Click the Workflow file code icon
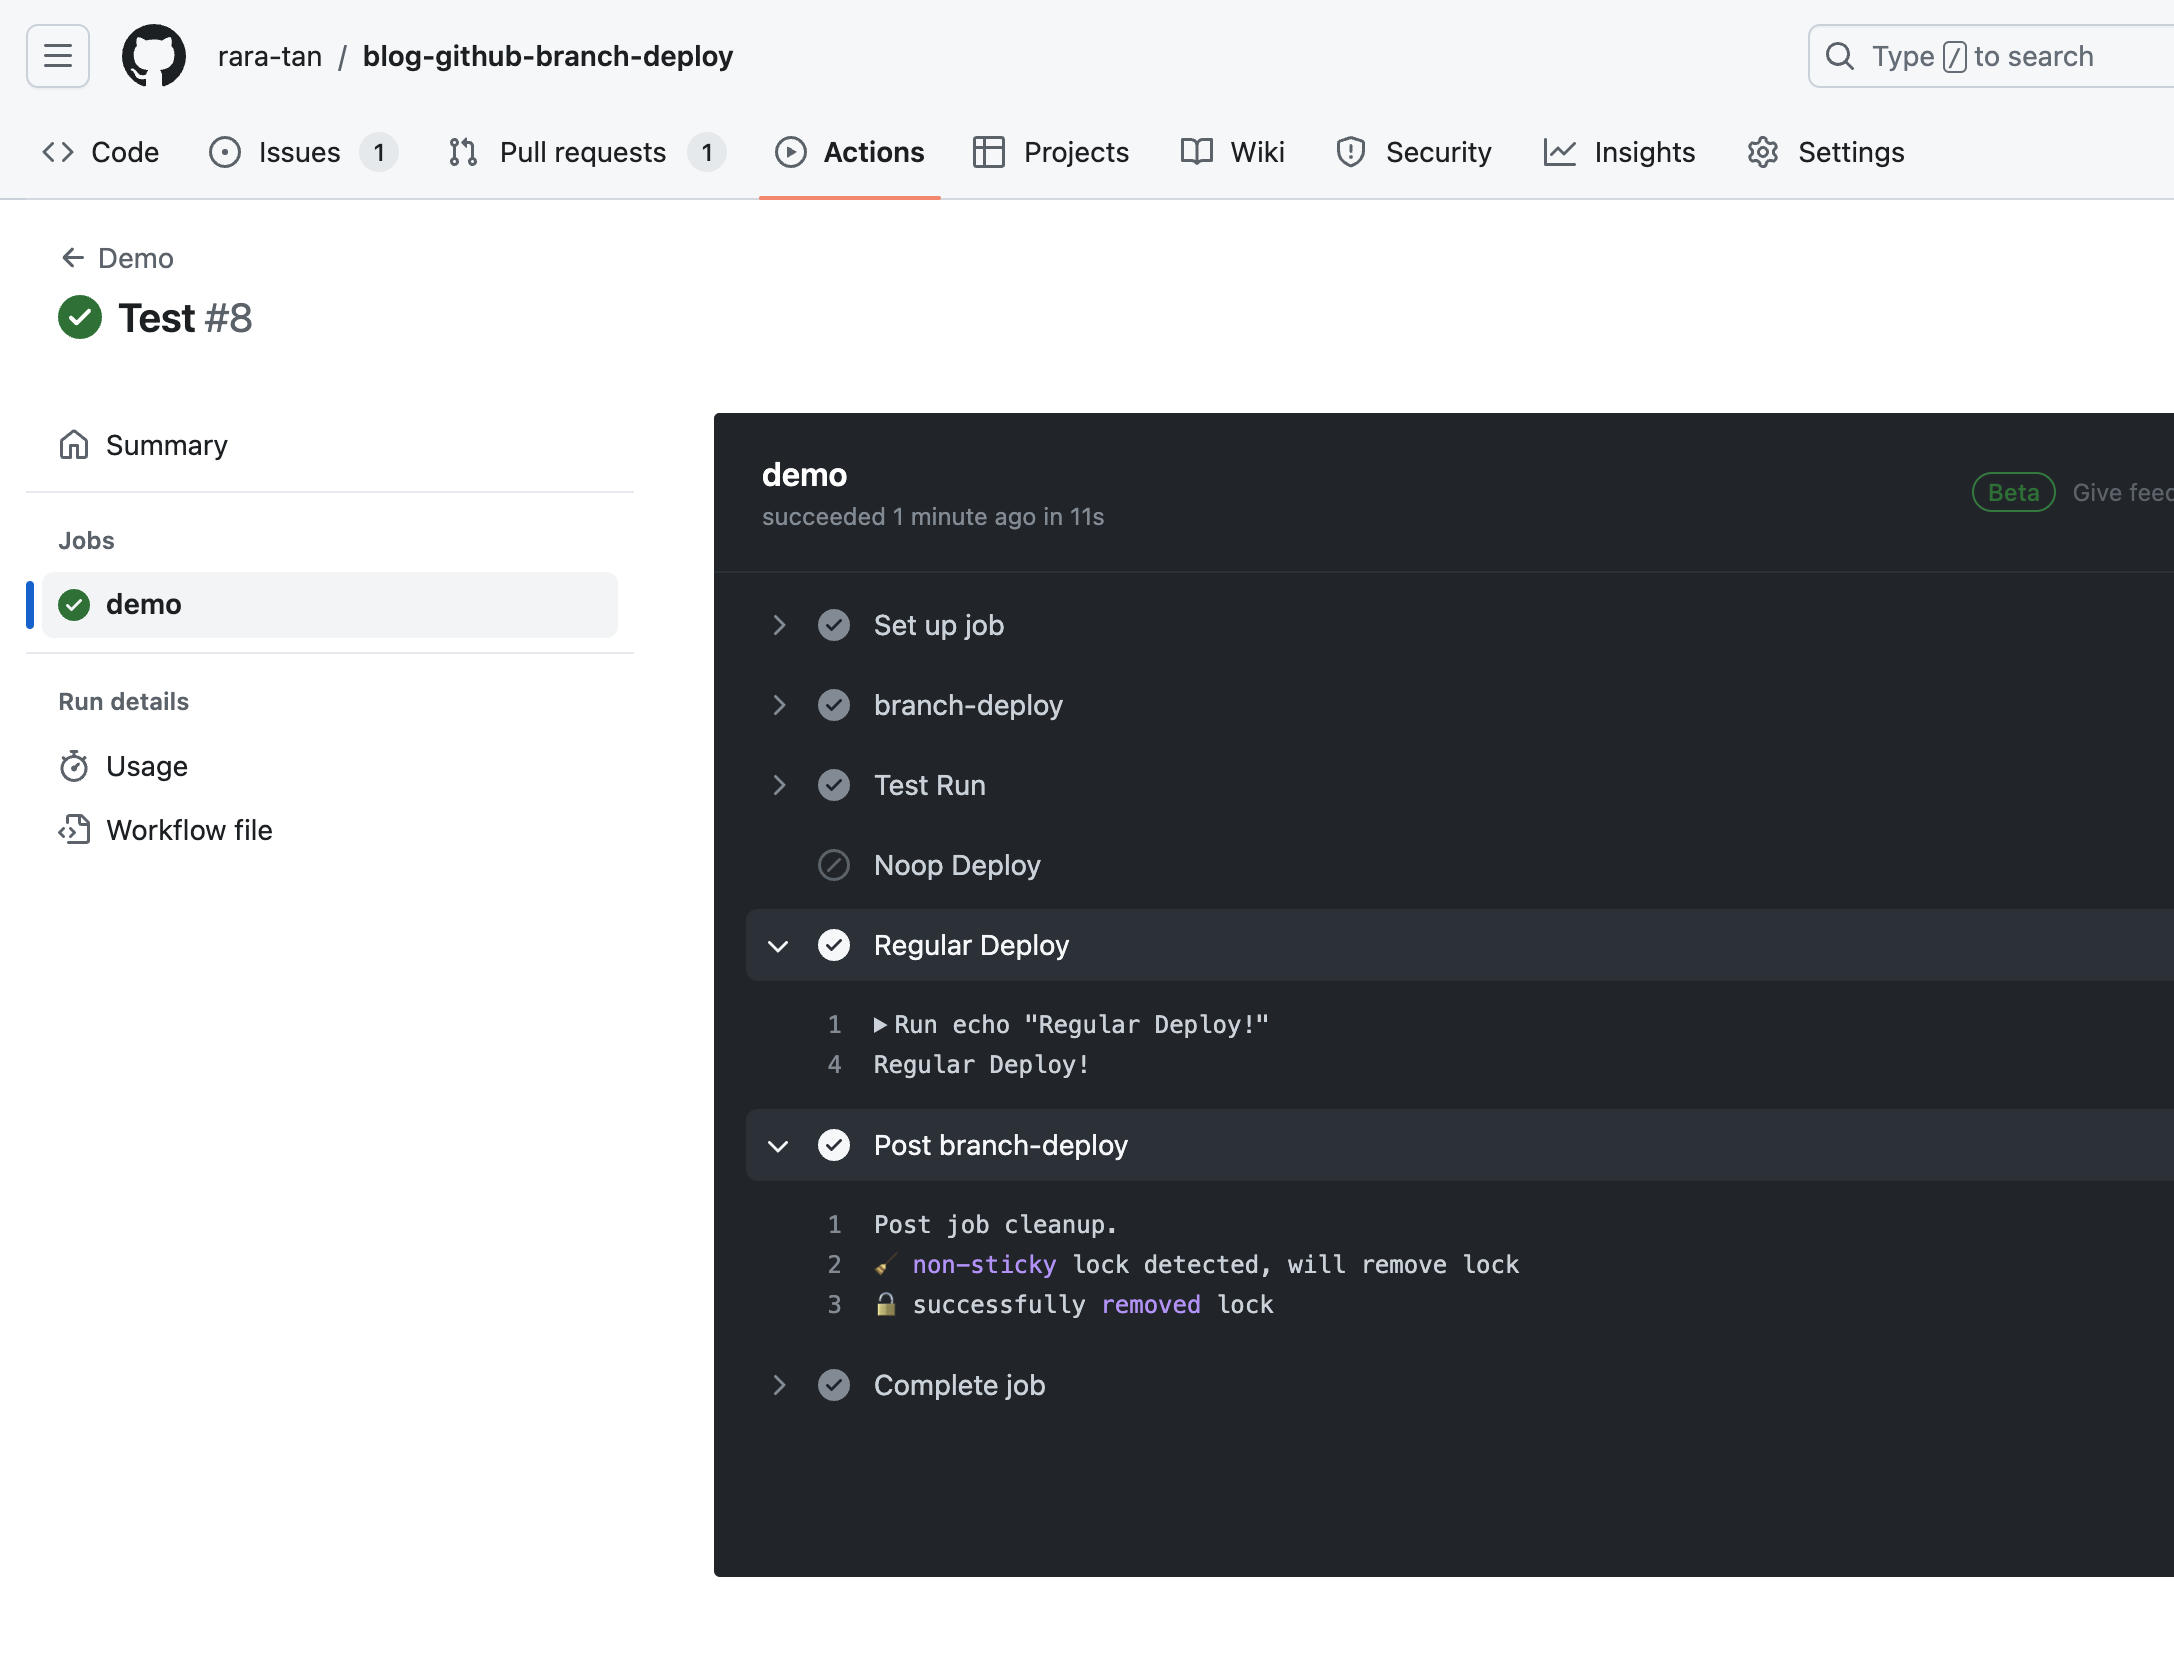The width and height of the screenshot is (2174, 1662). 74,830
